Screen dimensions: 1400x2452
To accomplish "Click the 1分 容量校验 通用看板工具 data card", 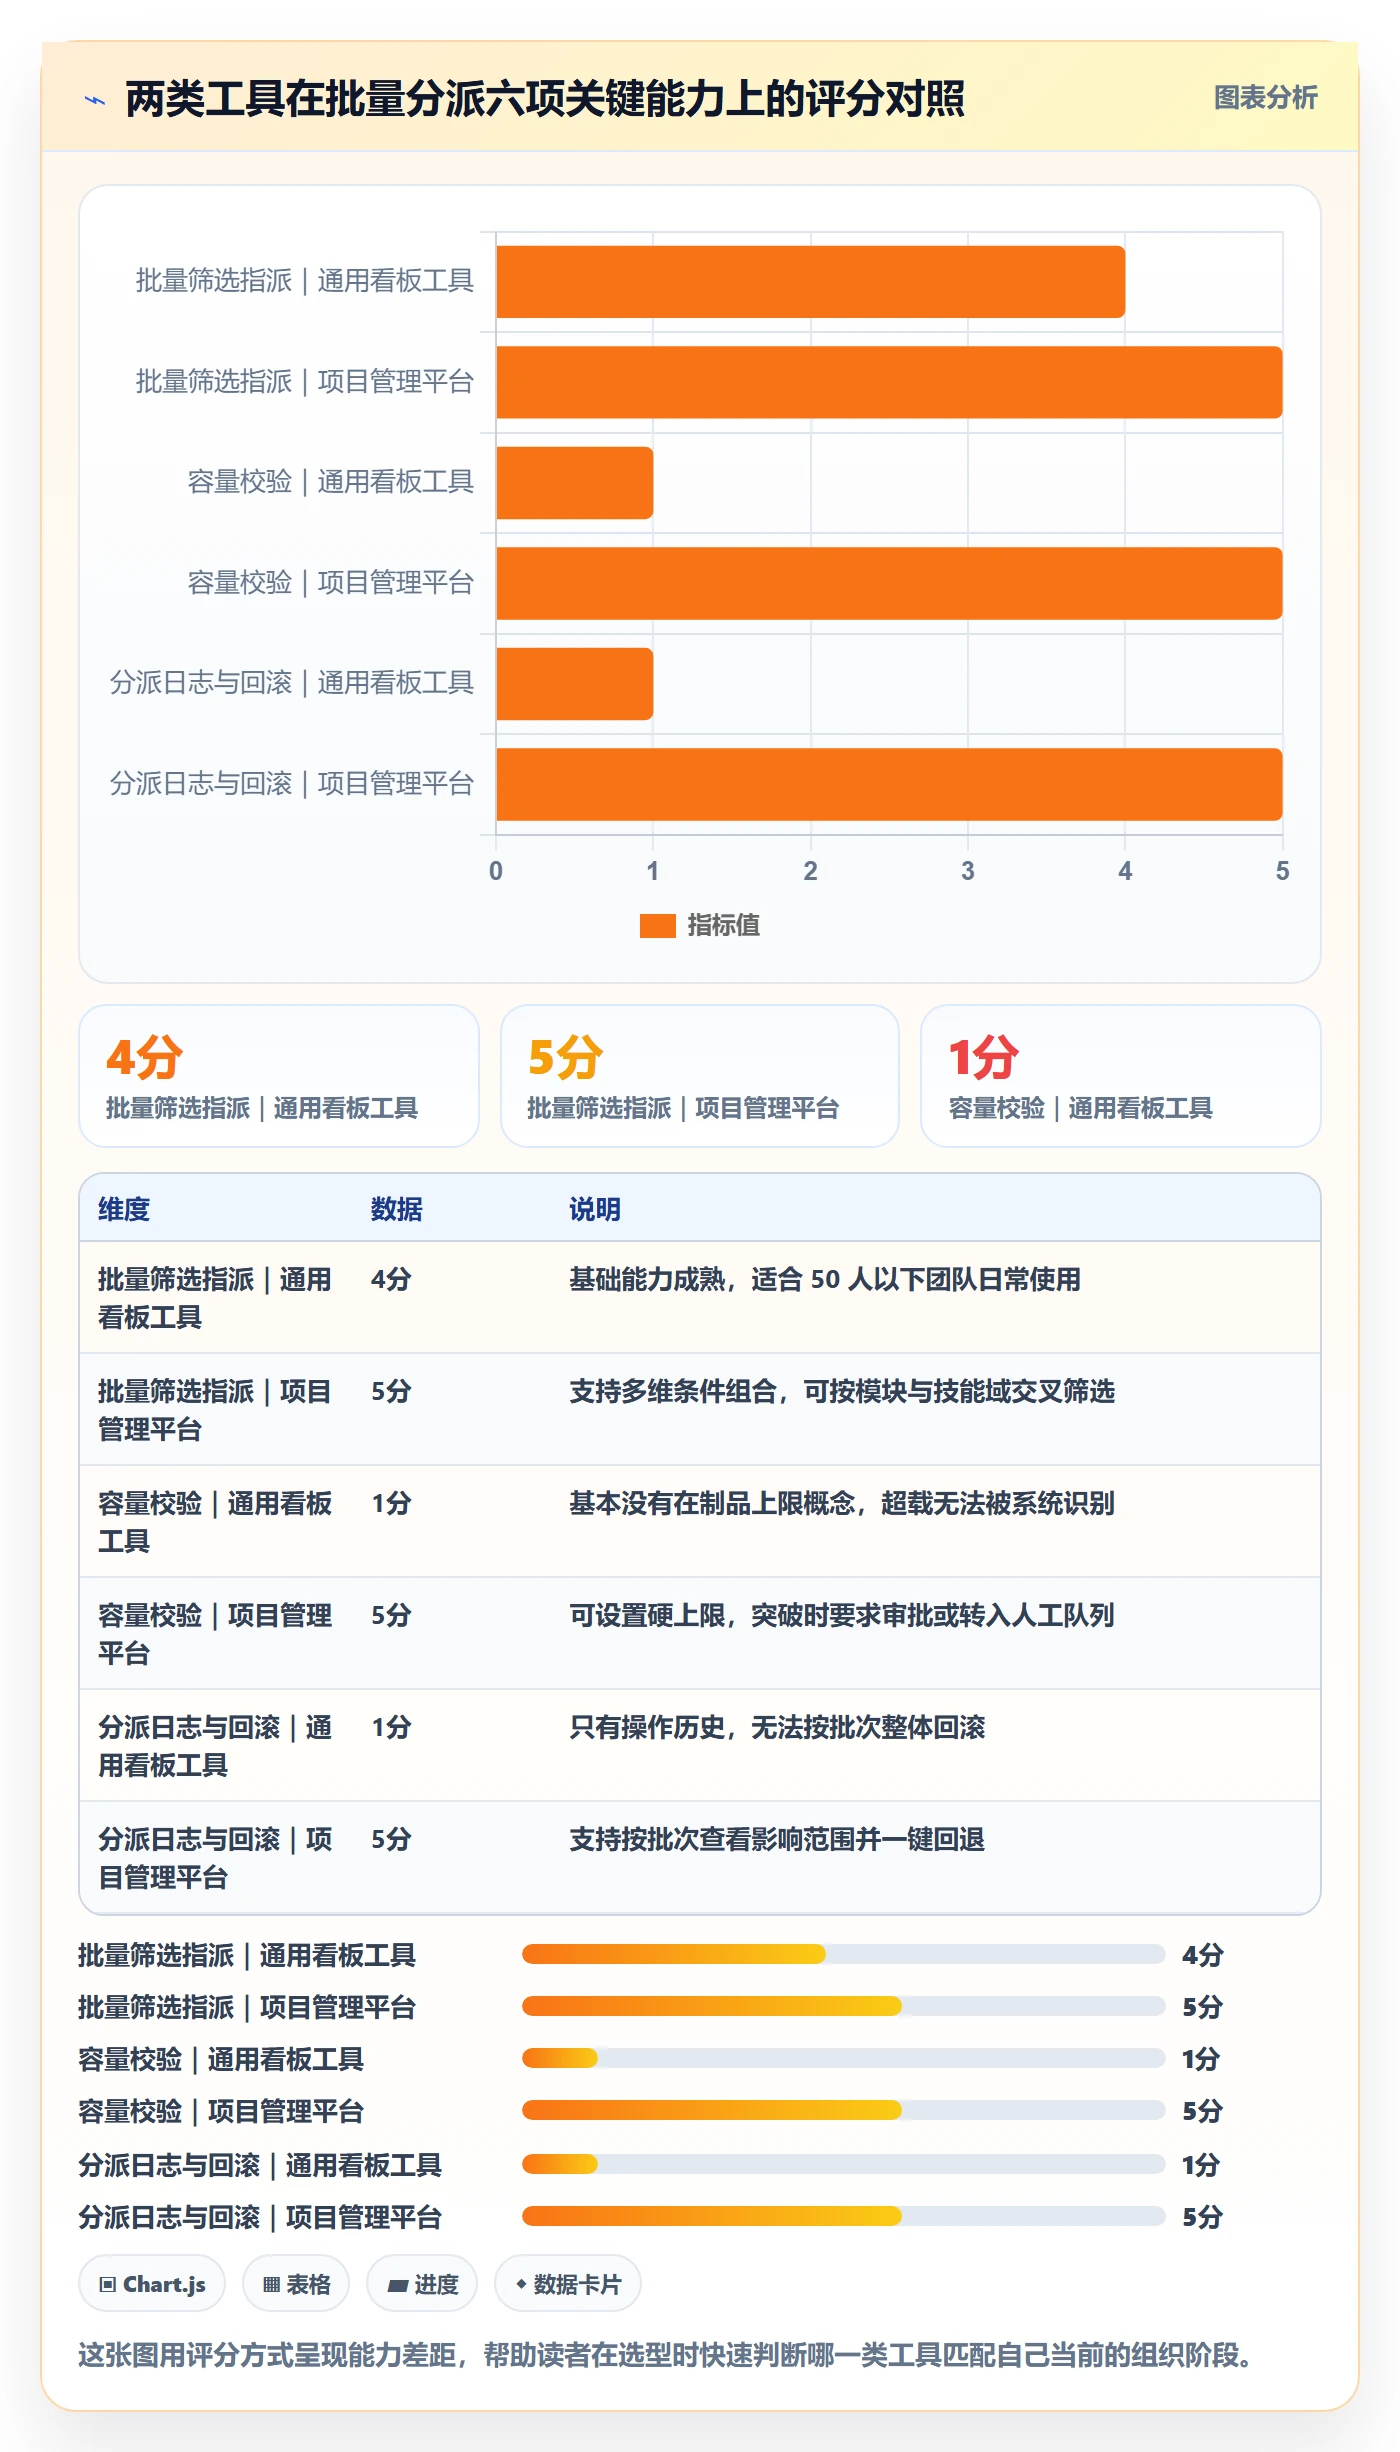I will click(x=1121, y=1076).
